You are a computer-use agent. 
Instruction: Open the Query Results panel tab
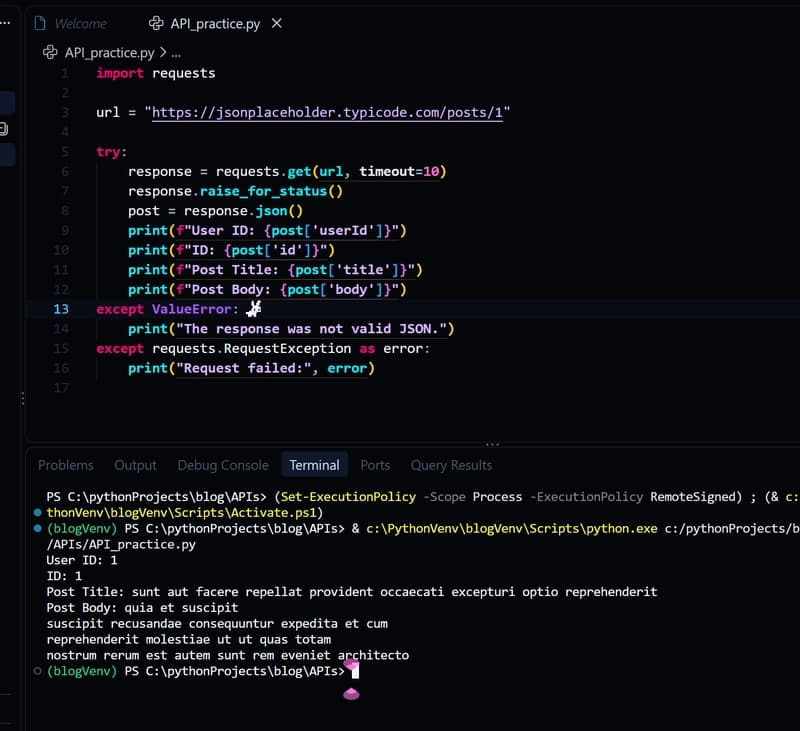(x=452, y=465)
